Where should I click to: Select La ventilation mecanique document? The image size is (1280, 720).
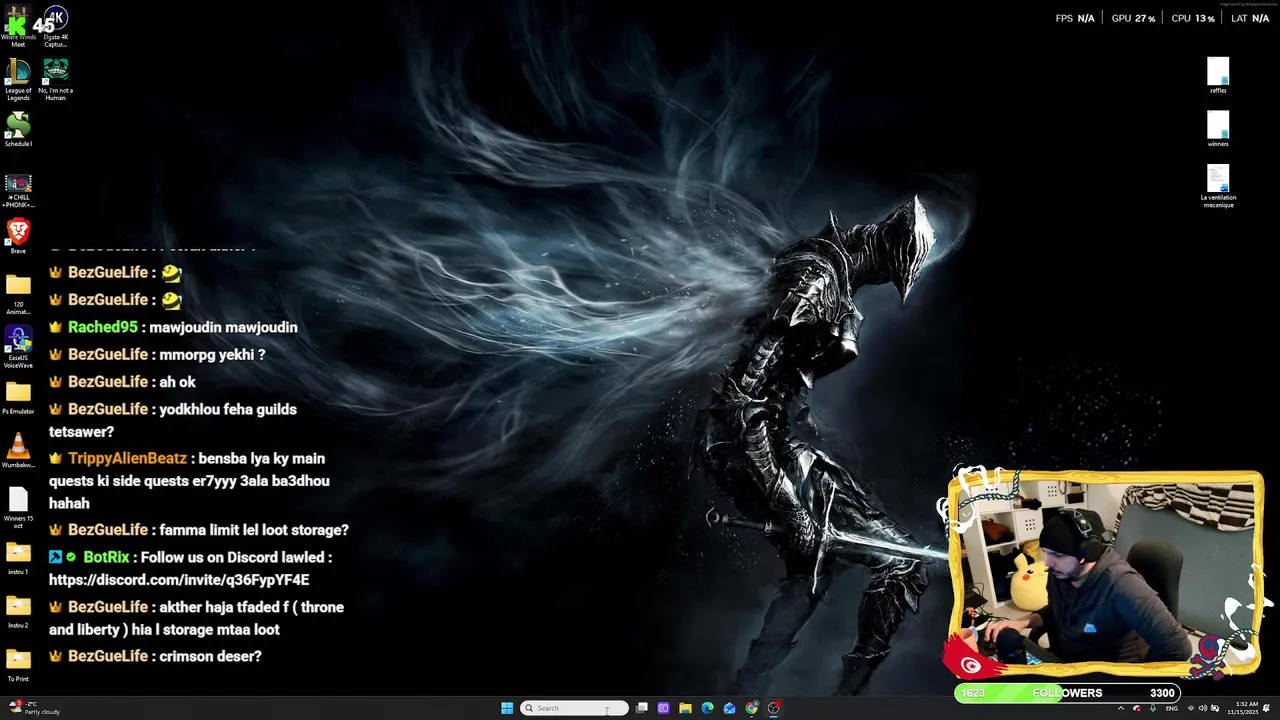point(1218,186)
